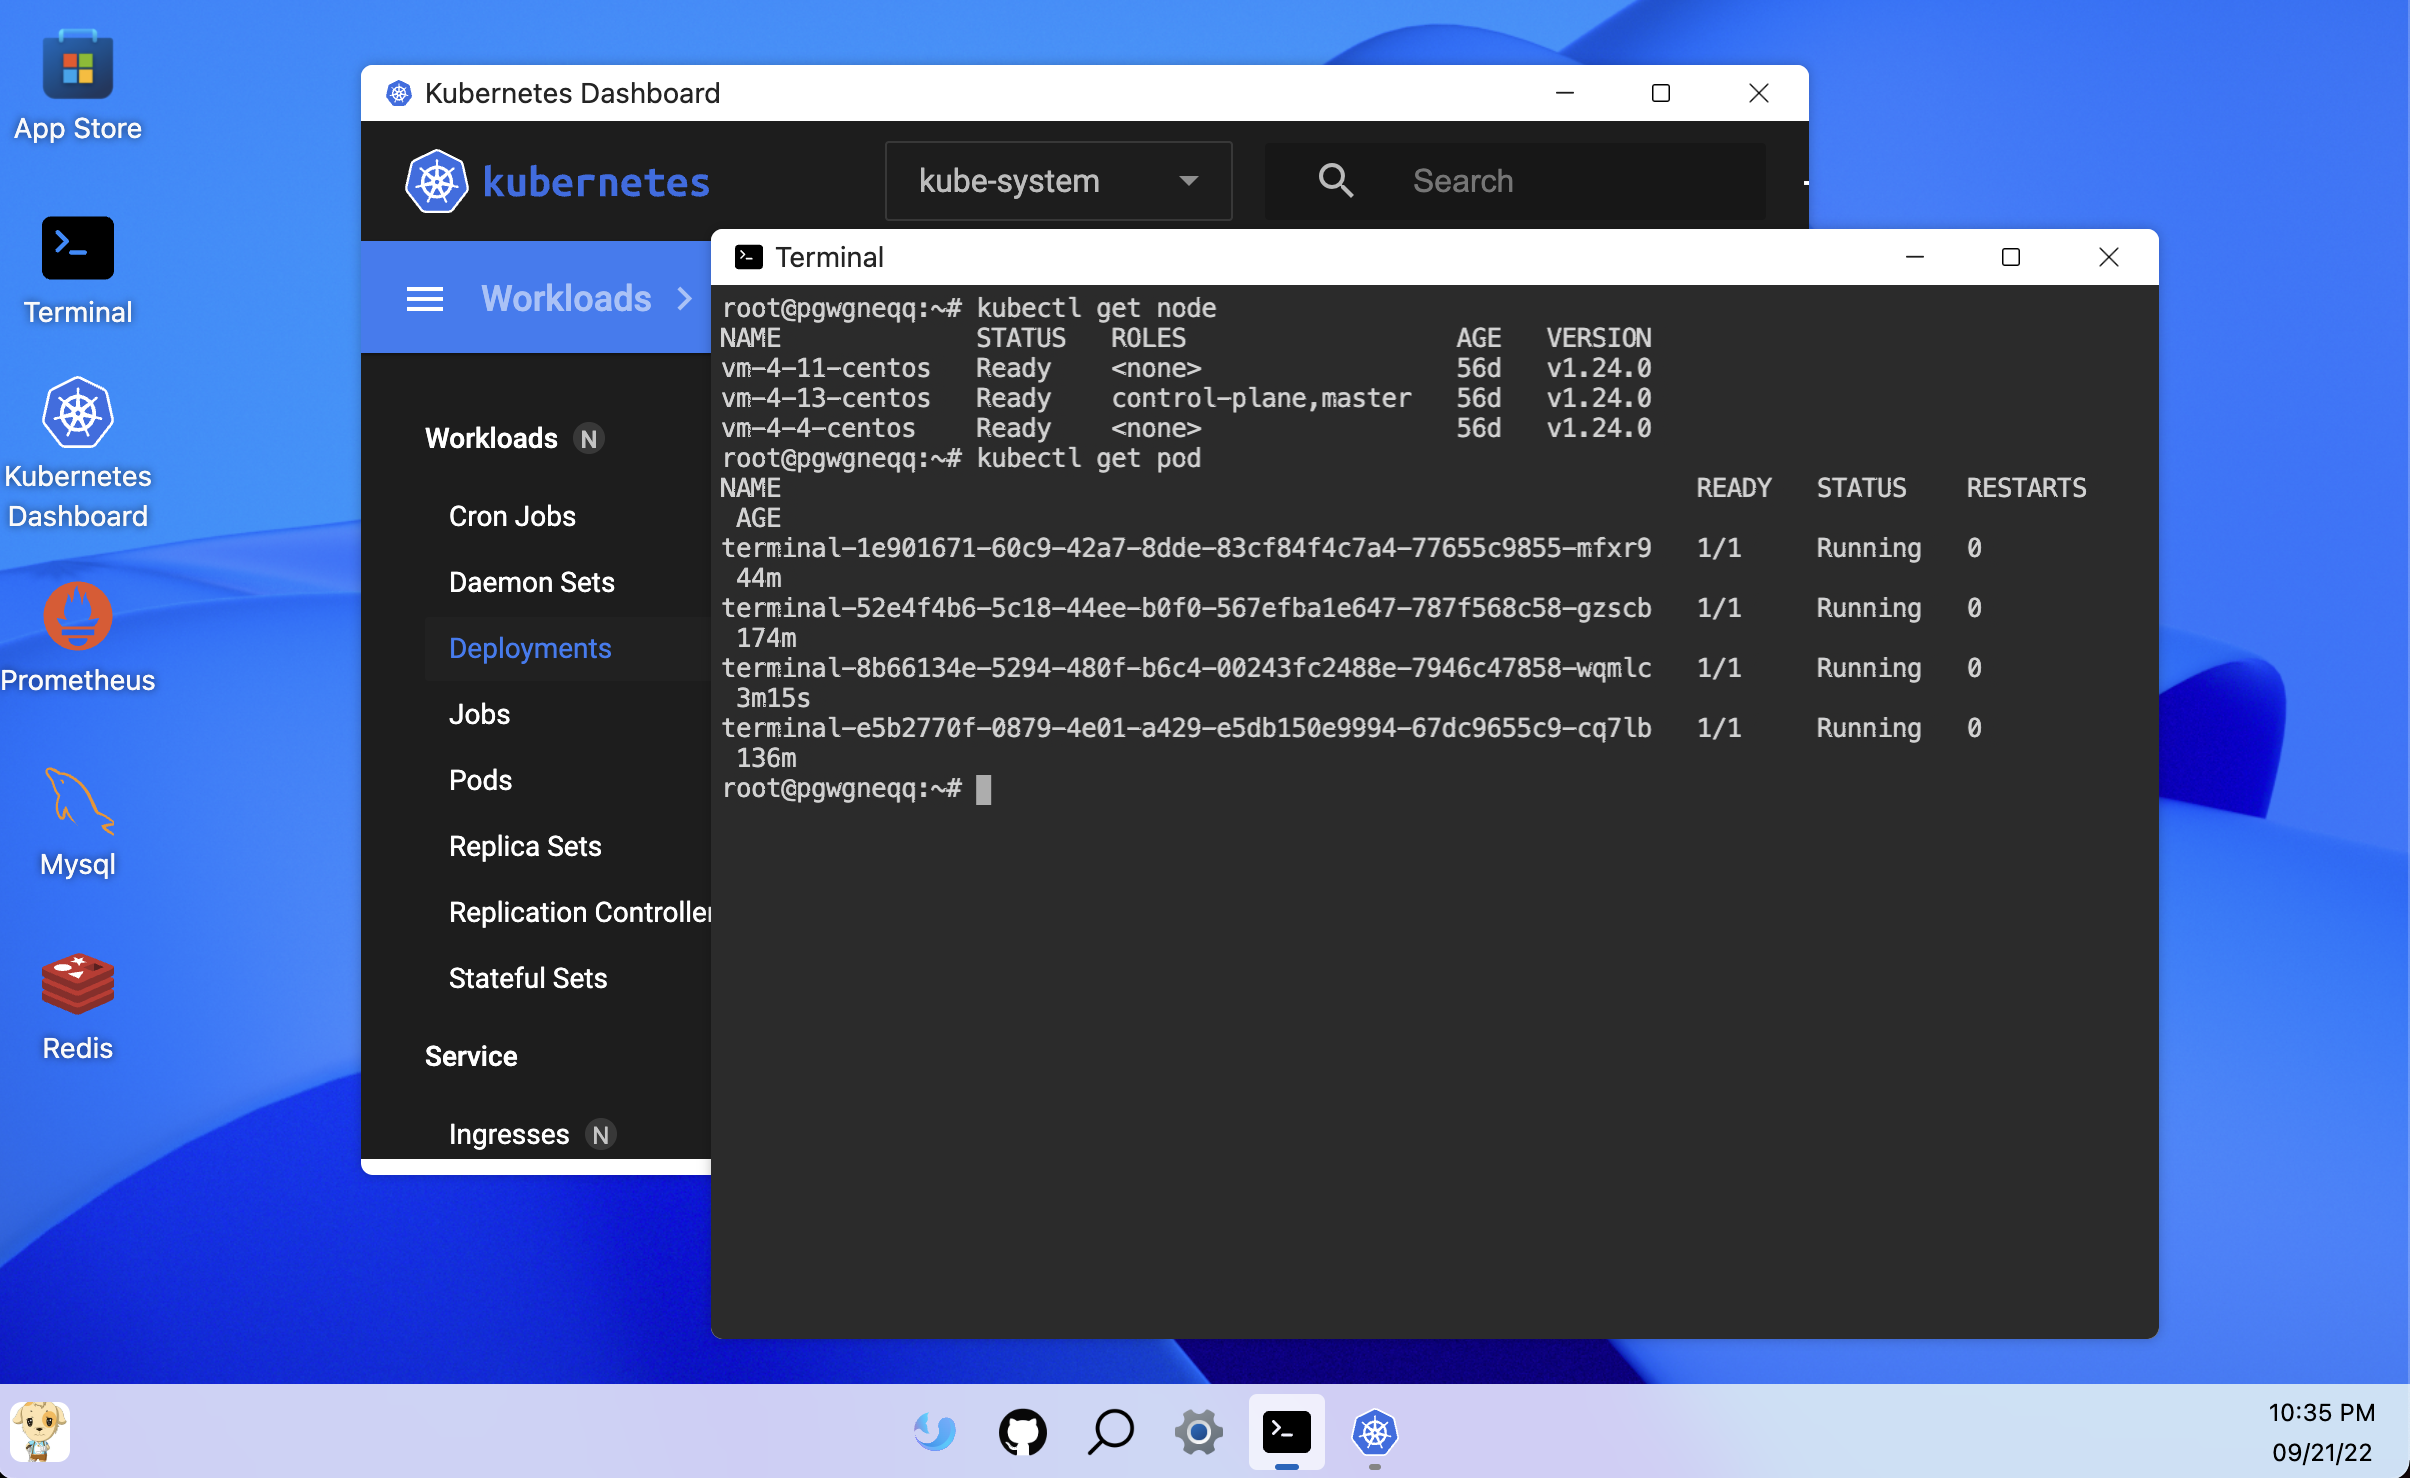Click the N badge next to Workloads
2410x1478 pixels.
[589, 438]
